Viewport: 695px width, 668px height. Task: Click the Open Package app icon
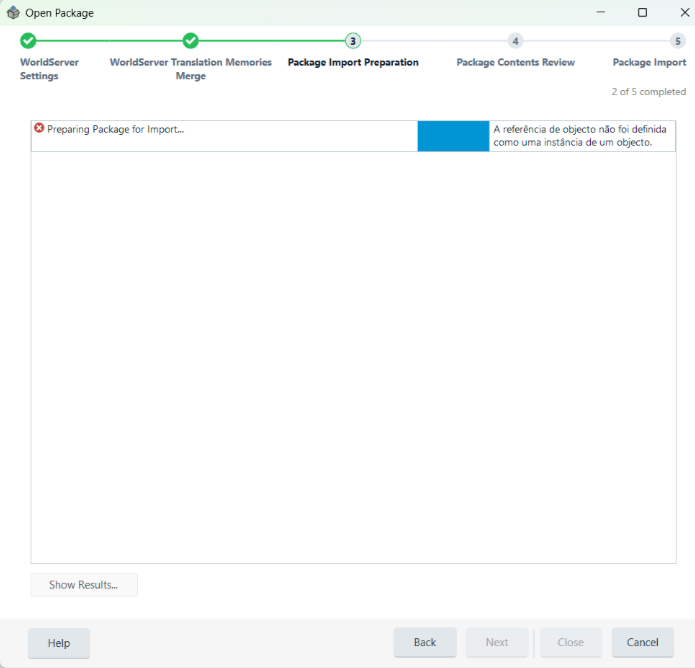pos(13,12)
